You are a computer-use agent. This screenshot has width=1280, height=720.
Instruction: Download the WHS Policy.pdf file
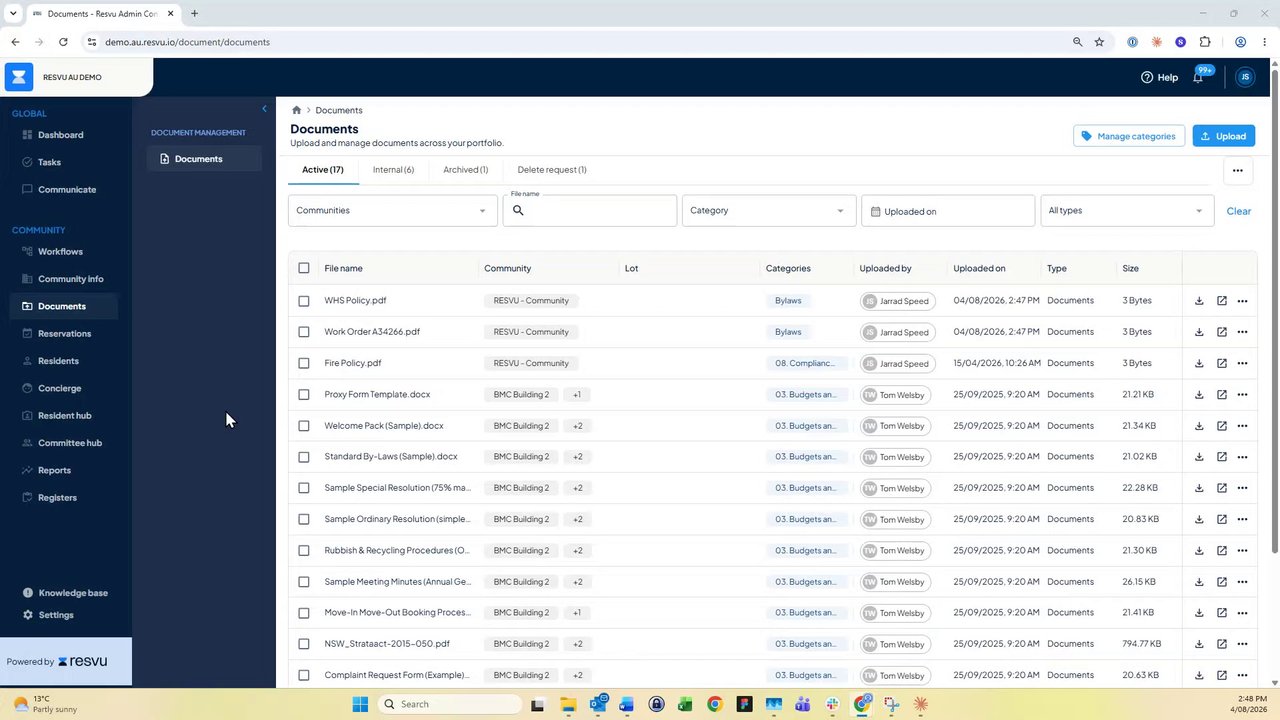click(x=1199, y=301)
